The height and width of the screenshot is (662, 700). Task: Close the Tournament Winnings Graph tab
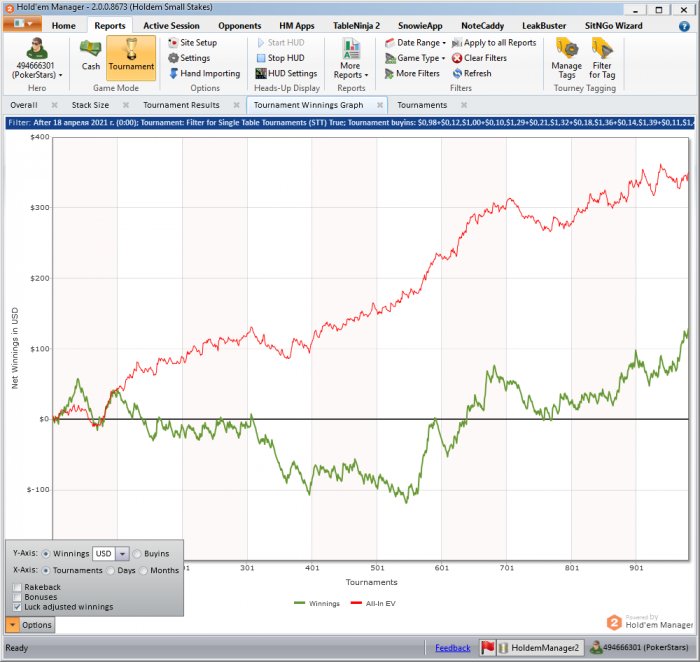pos(380,105)
